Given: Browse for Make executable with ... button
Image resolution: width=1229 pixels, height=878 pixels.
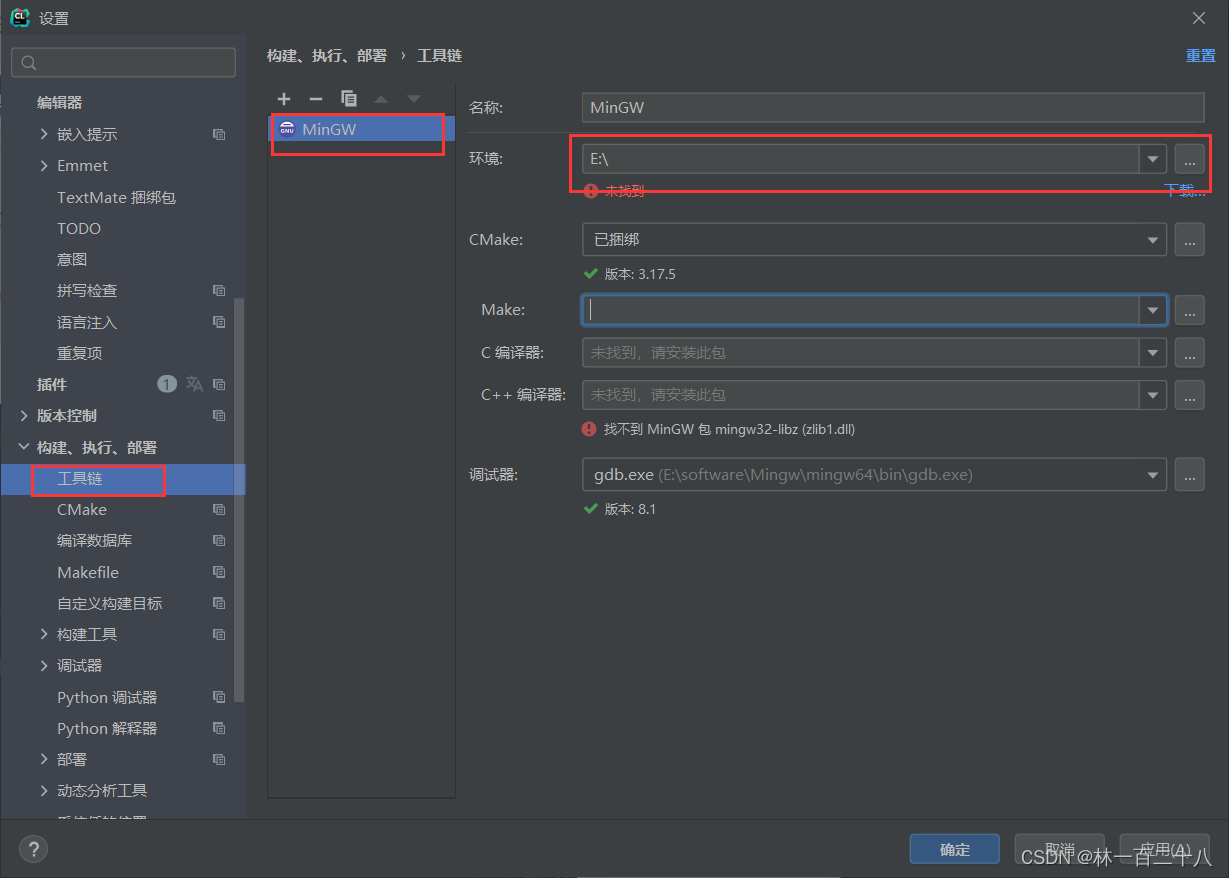Looking at the screenshot, I should click(1189, 310).
